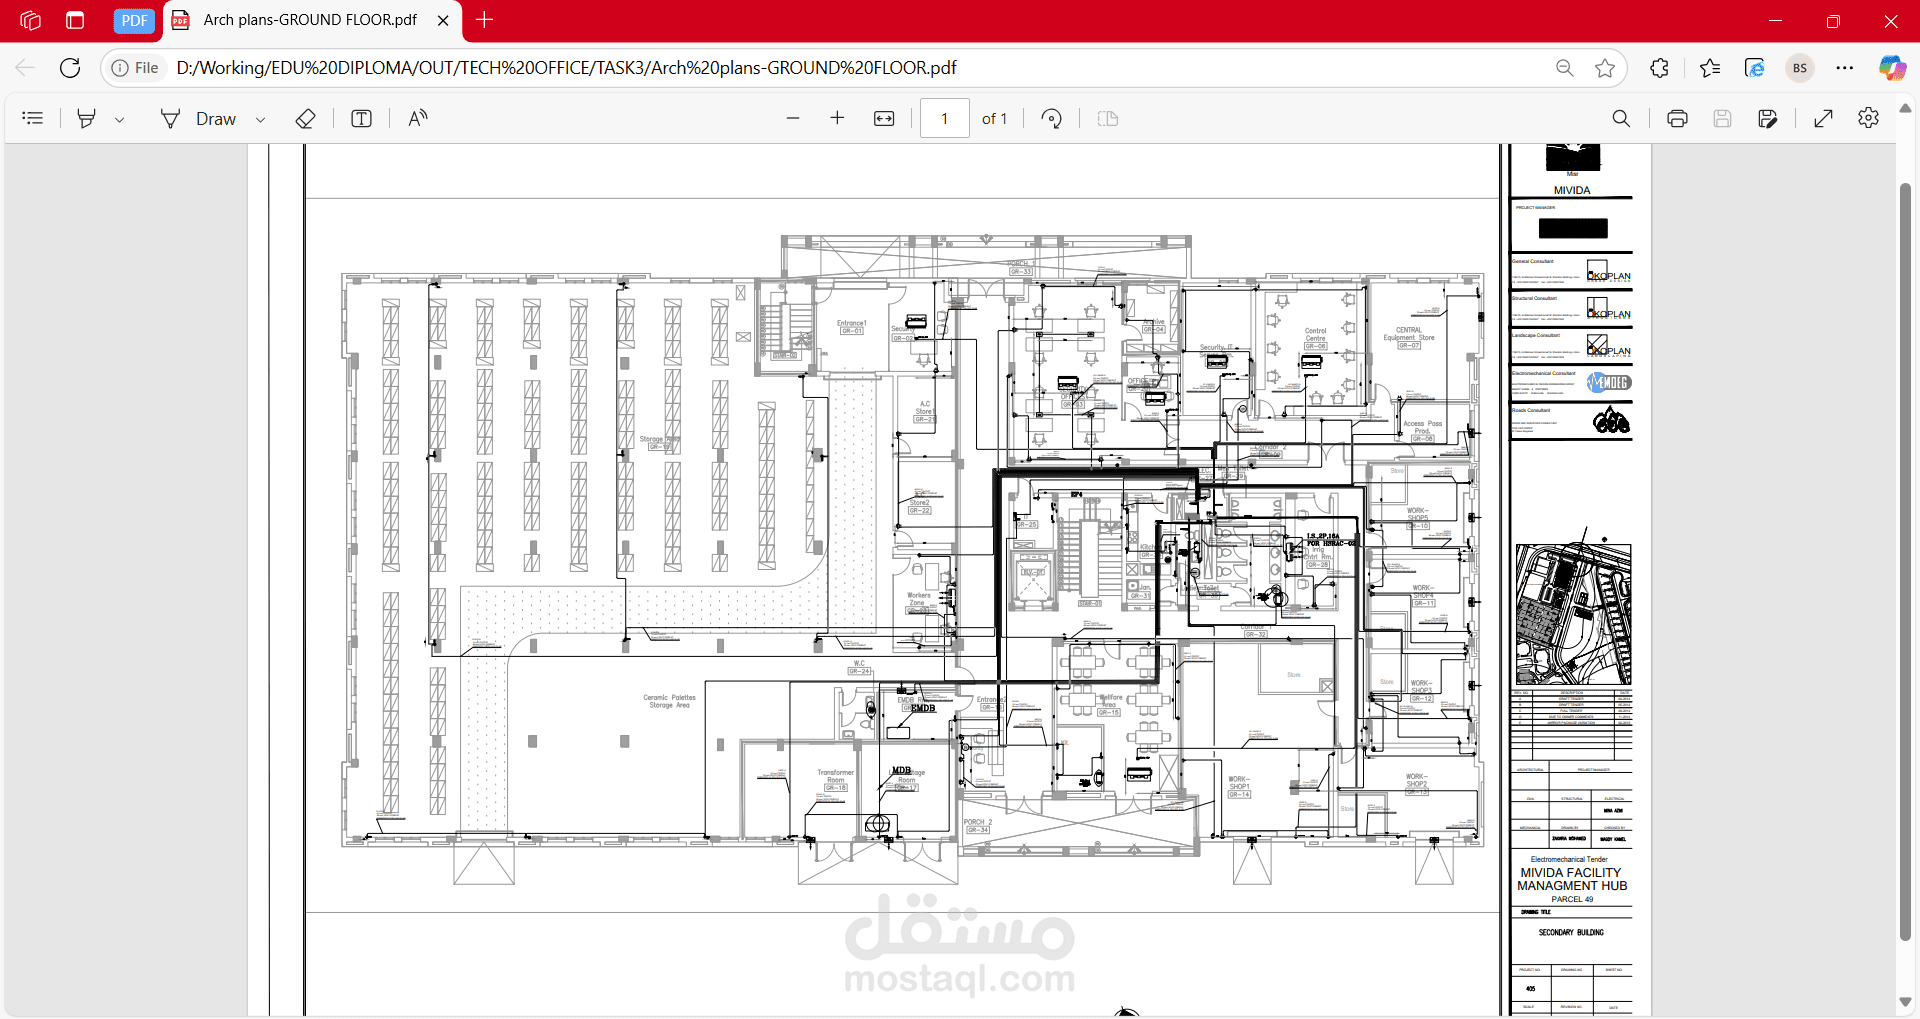The image size is (1920, 1019).
Task: Select the Arch plans-GROUND FLOOR.pdf tab
Action: pos(310,20)
